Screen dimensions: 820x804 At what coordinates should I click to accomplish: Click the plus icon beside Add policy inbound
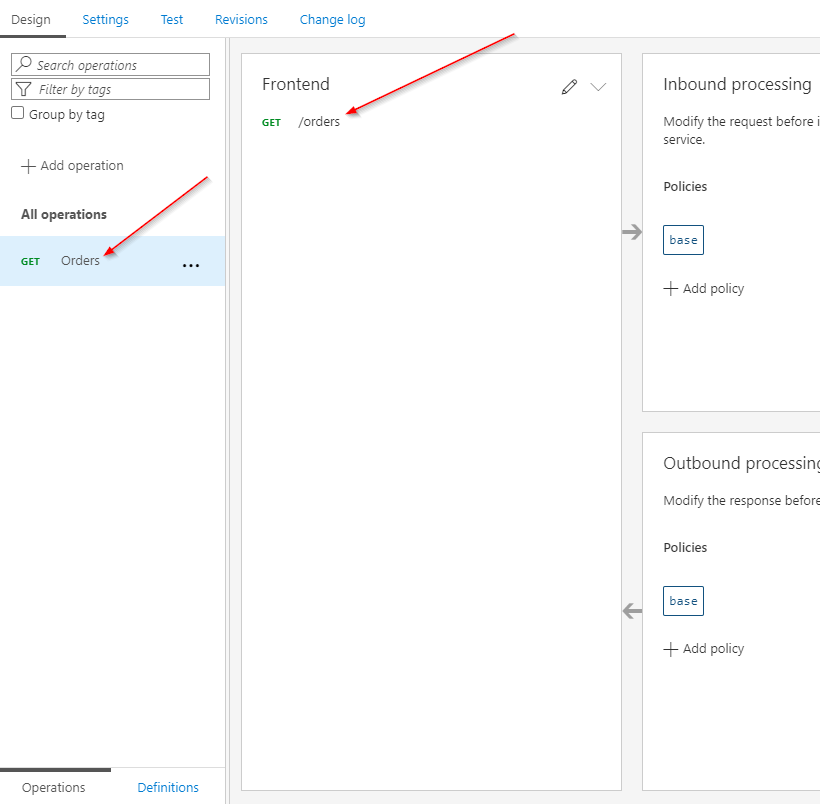pyautogui.click(x=670, y=288)
